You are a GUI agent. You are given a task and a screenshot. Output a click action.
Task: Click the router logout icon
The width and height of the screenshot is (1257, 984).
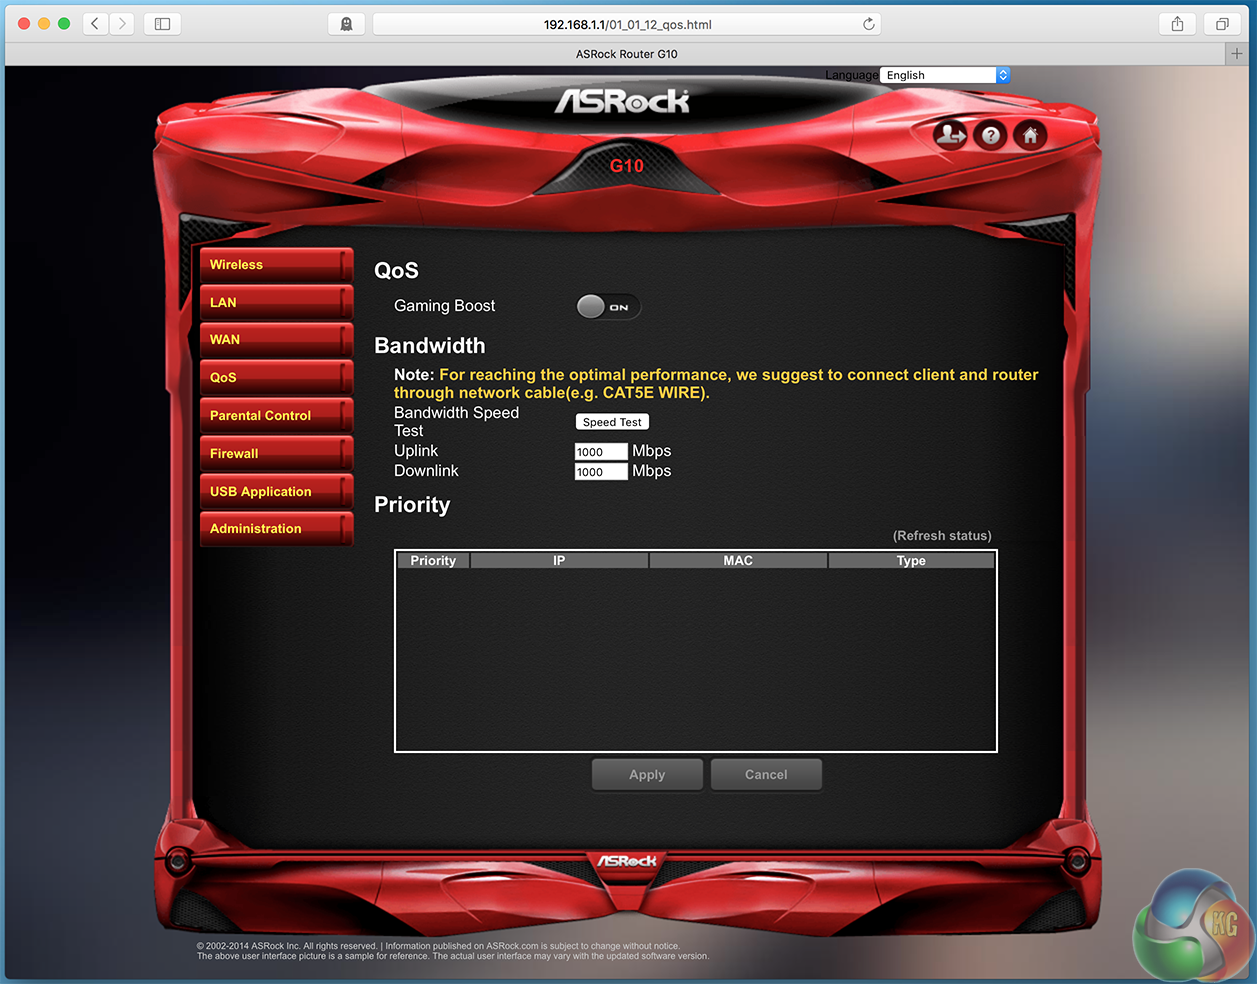tap(950, 134)
